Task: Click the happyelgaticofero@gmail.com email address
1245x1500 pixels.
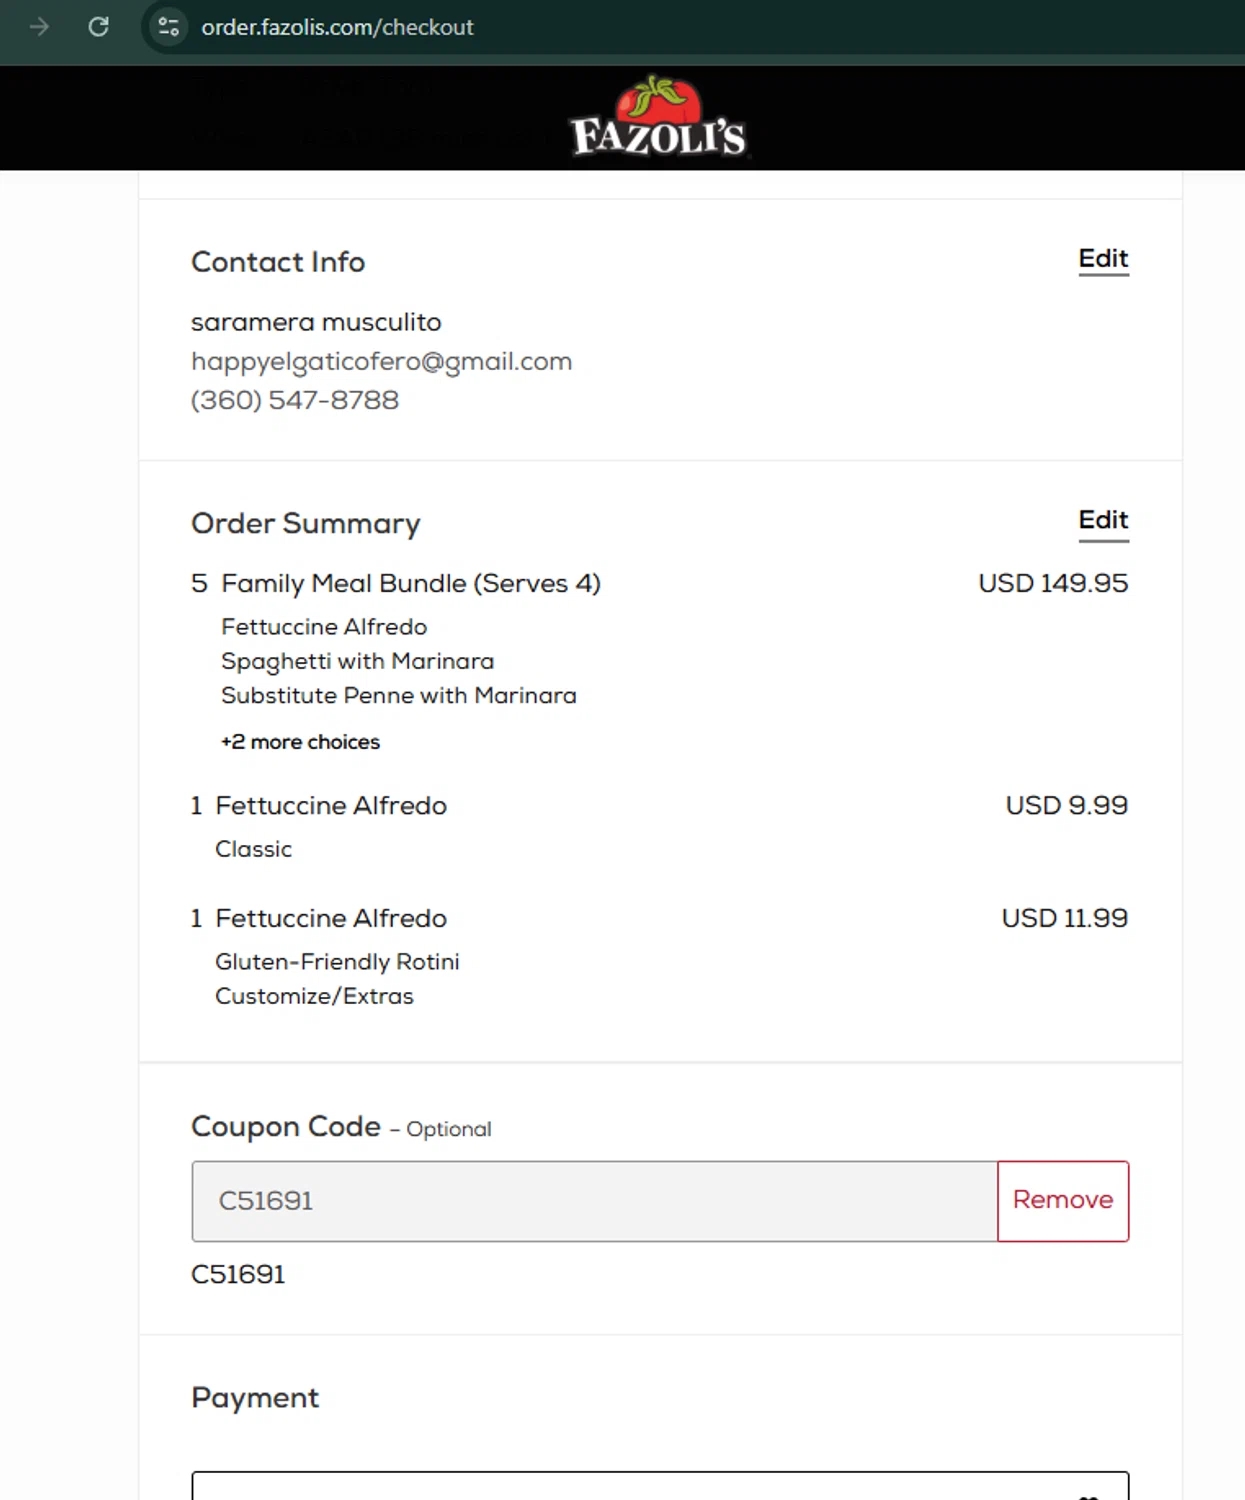Action: [381, 361]
